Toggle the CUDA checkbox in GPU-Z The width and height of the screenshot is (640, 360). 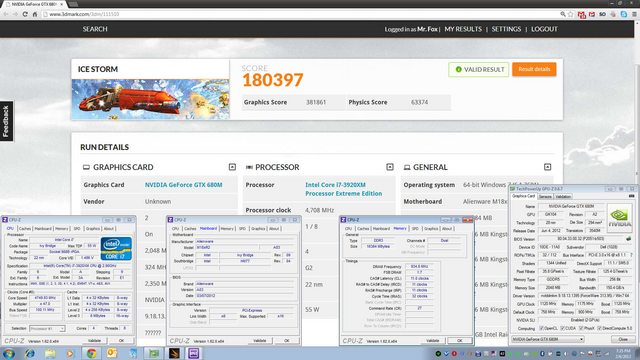tap(562, 328)
